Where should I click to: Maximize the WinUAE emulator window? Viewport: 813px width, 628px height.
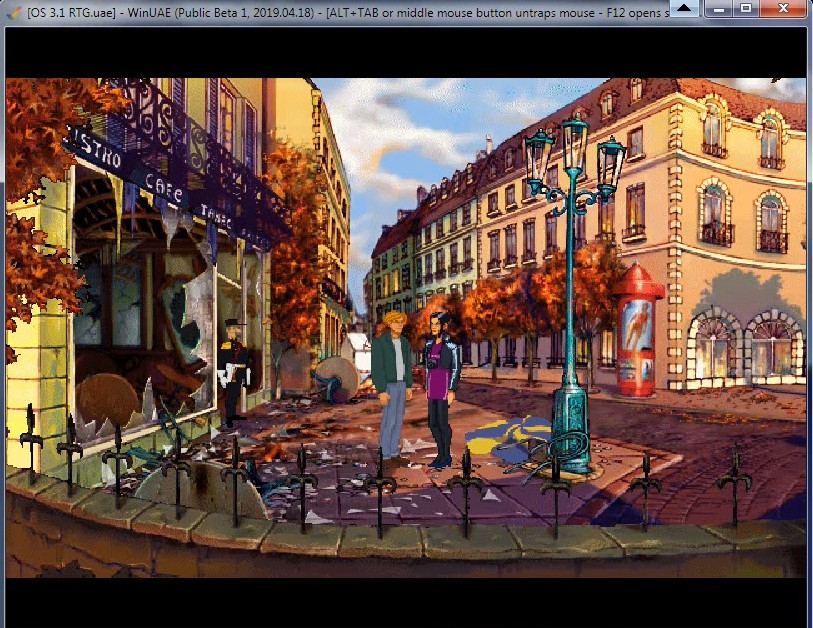point(745,9)
